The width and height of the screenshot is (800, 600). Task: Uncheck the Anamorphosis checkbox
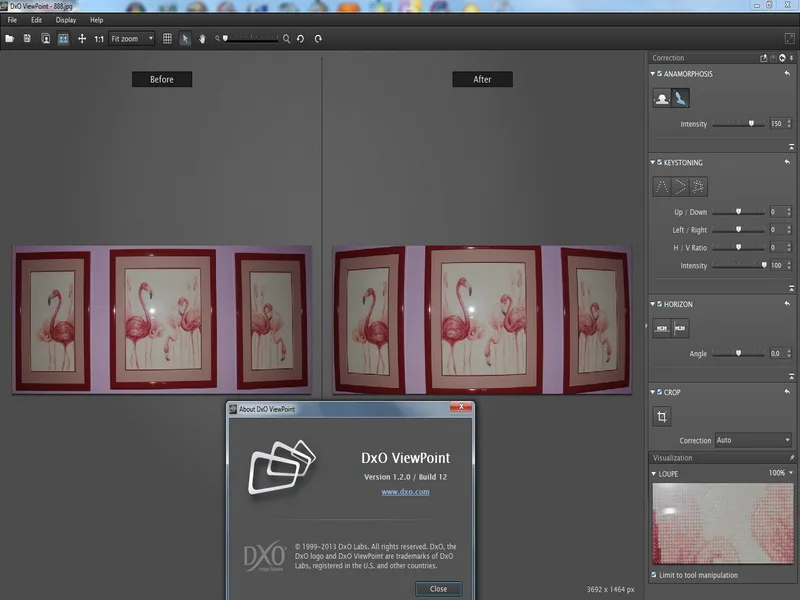click(x=659, y=74)
